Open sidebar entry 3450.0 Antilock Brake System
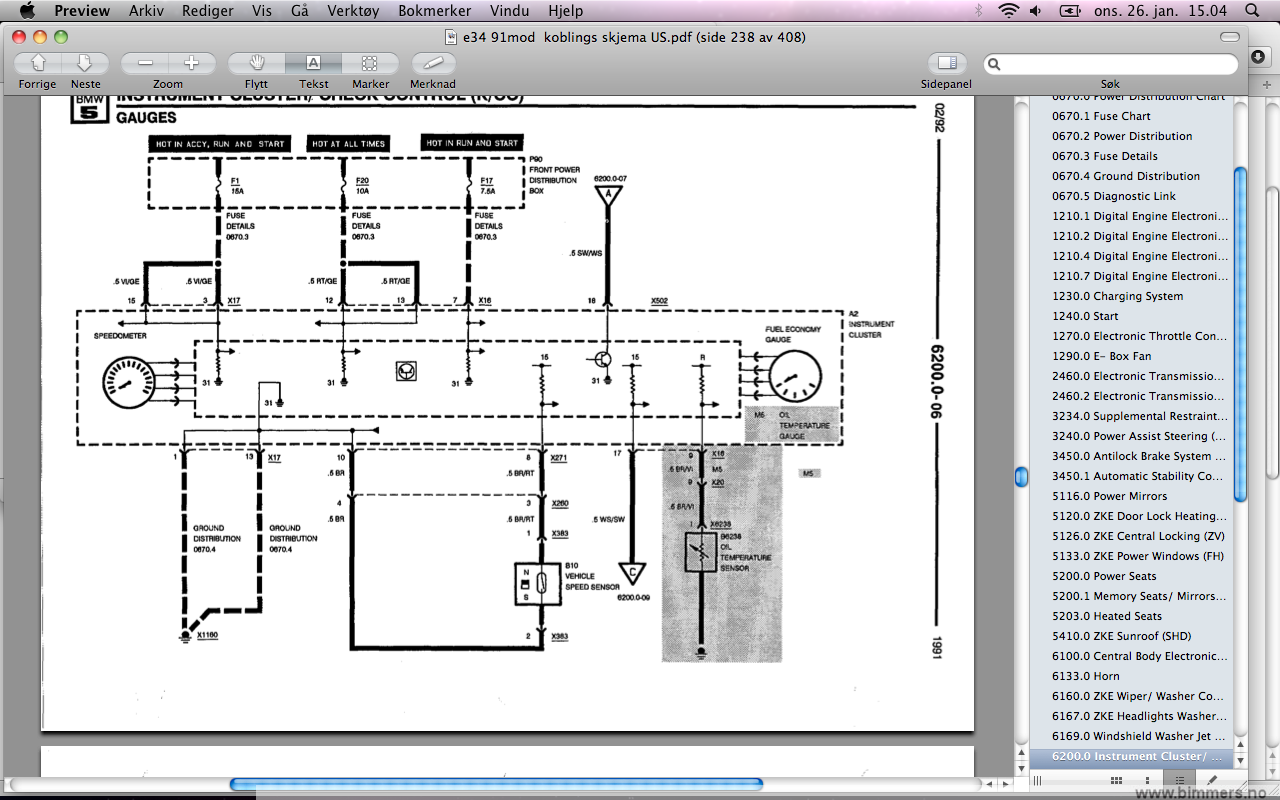1280x800 pixels. coord(1139,456)
